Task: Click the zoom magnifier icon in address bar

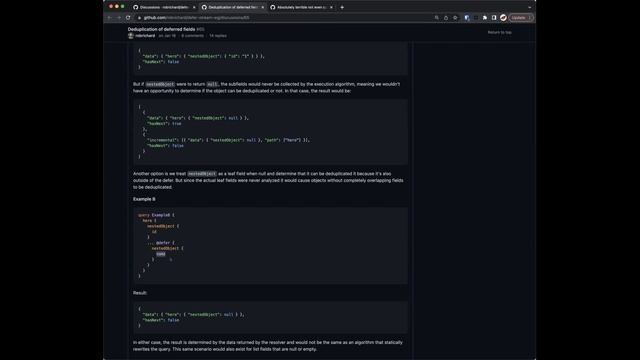Action: pyautogui.click(x=437, y=18)
